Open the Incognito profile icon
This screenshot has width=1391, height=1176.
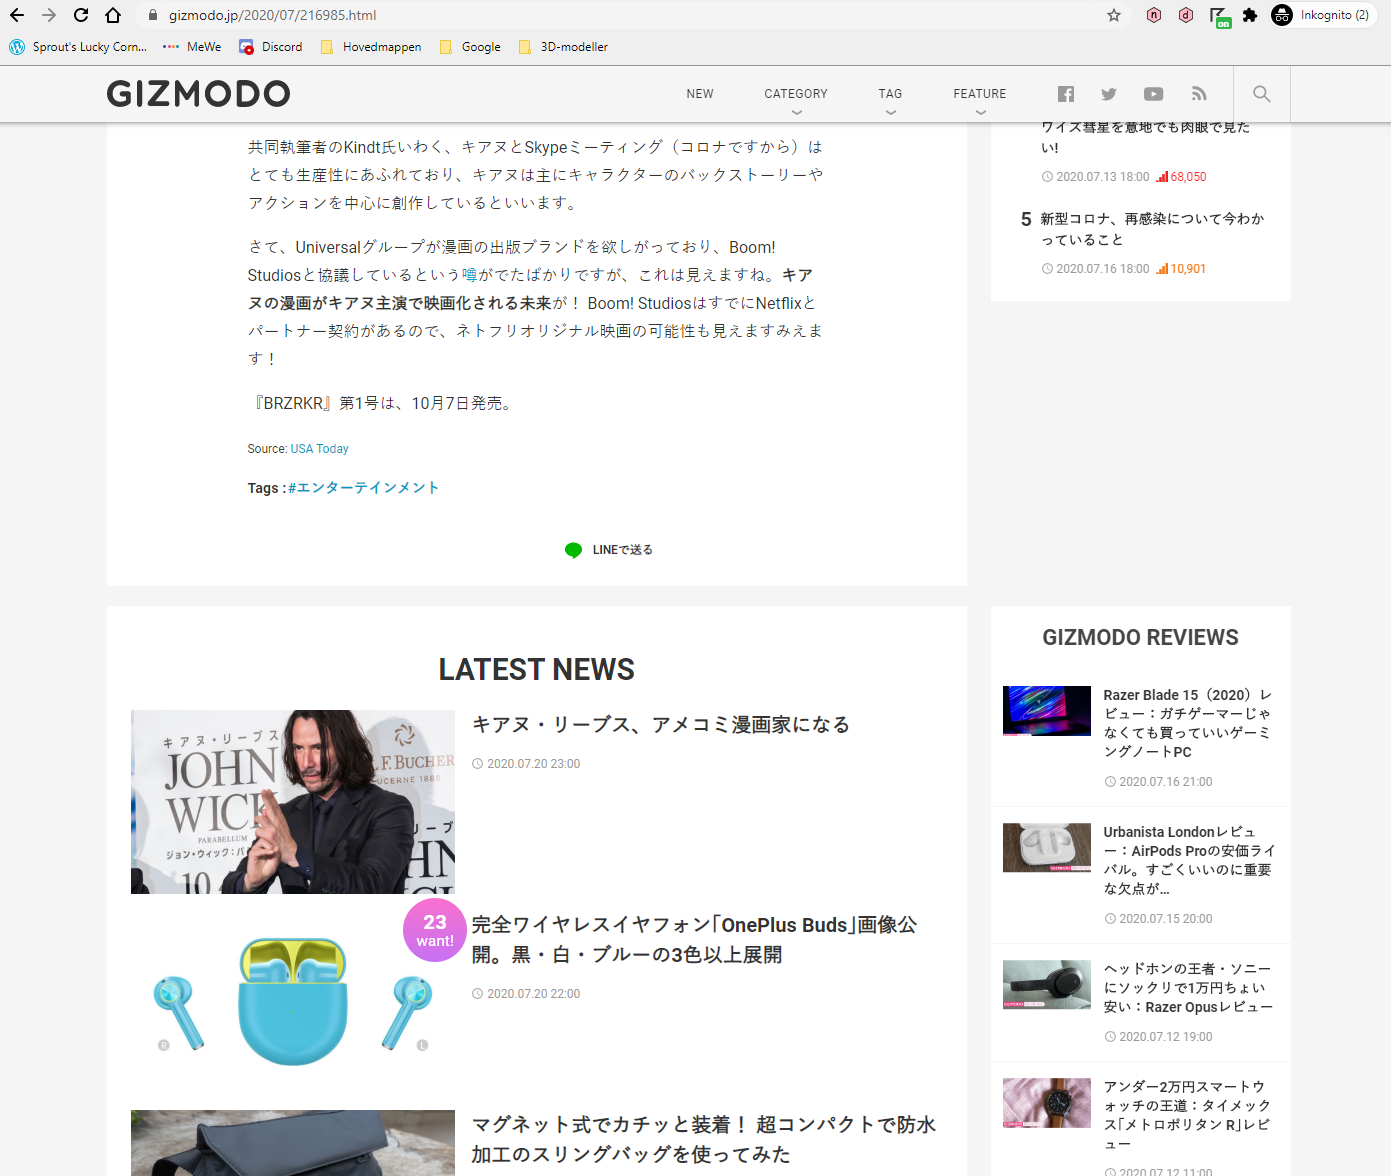(x=1281, y=15)
